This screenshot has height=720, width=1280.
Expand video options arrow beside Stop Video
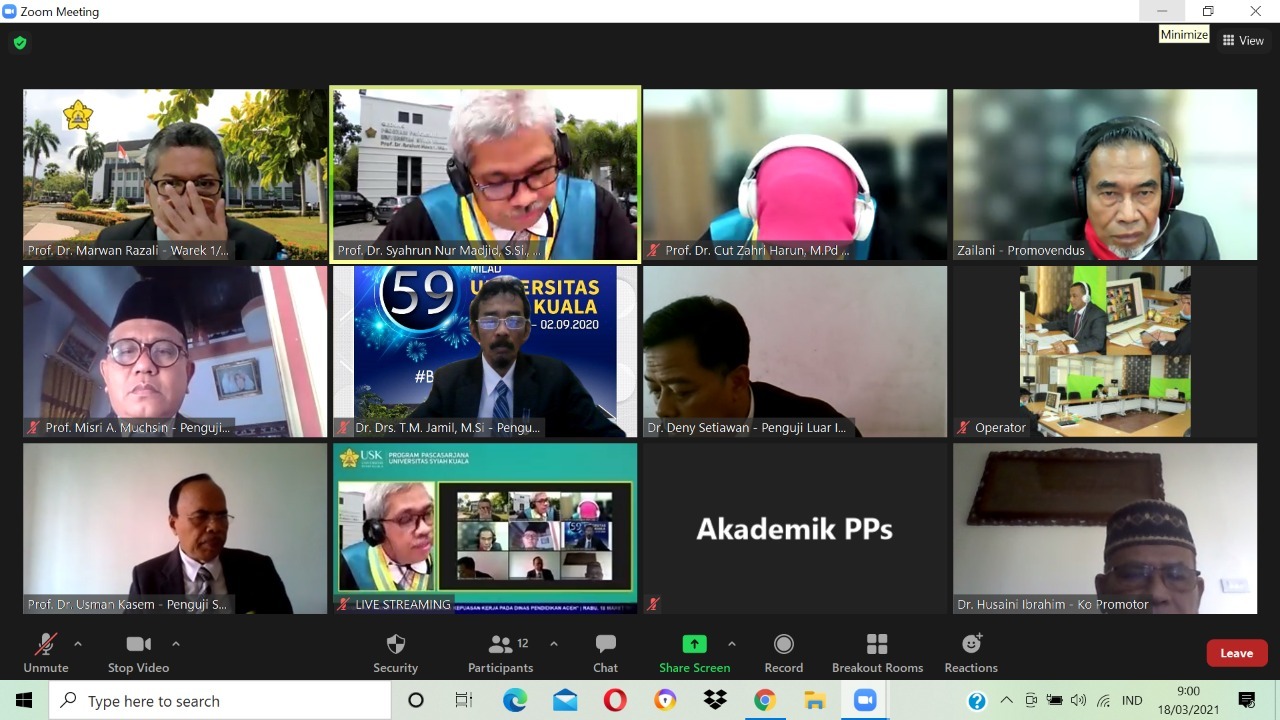point(176,644)
